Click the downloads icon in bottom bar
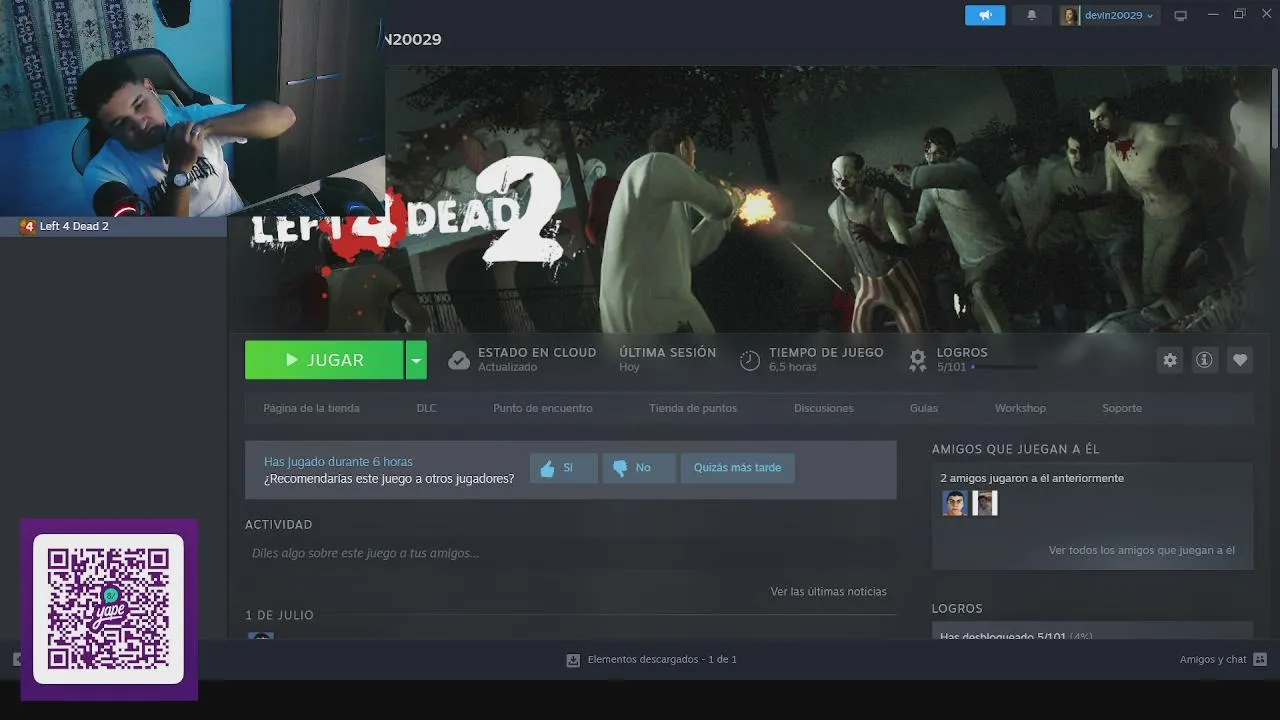 click(x=573, y=660)
